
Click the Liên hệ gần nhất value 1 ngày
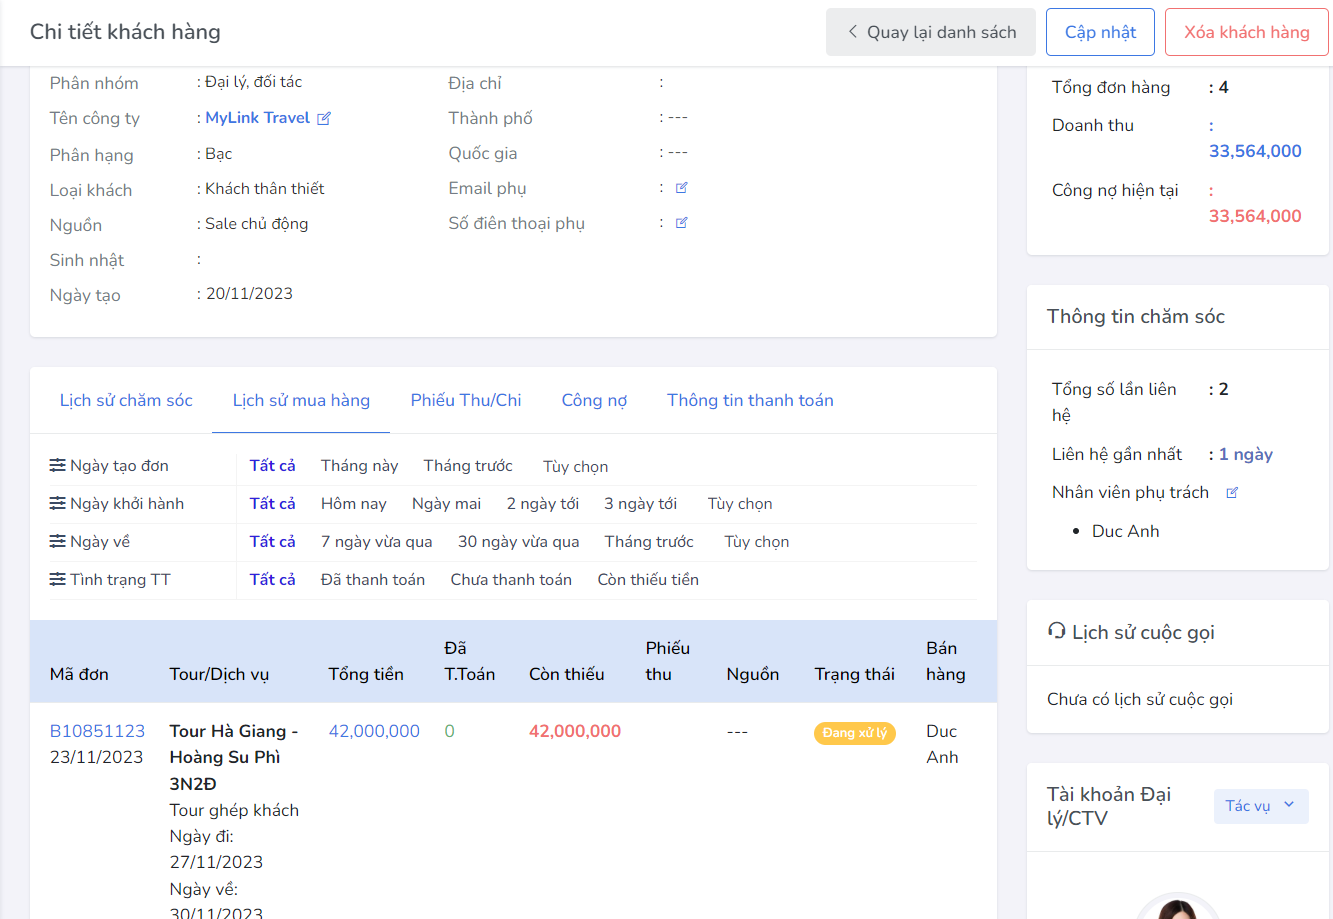(x=1246, y=454)
